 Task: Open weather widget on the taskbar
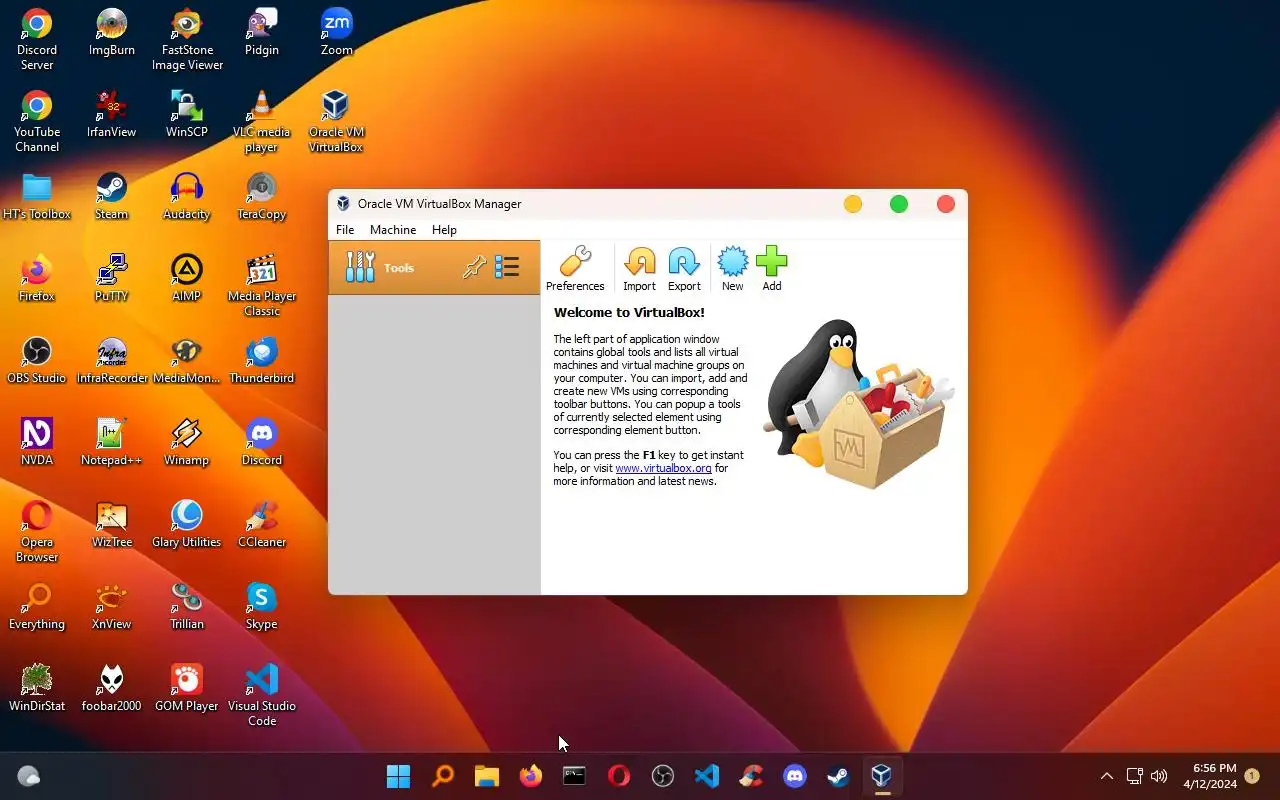(x=28, y=776)
